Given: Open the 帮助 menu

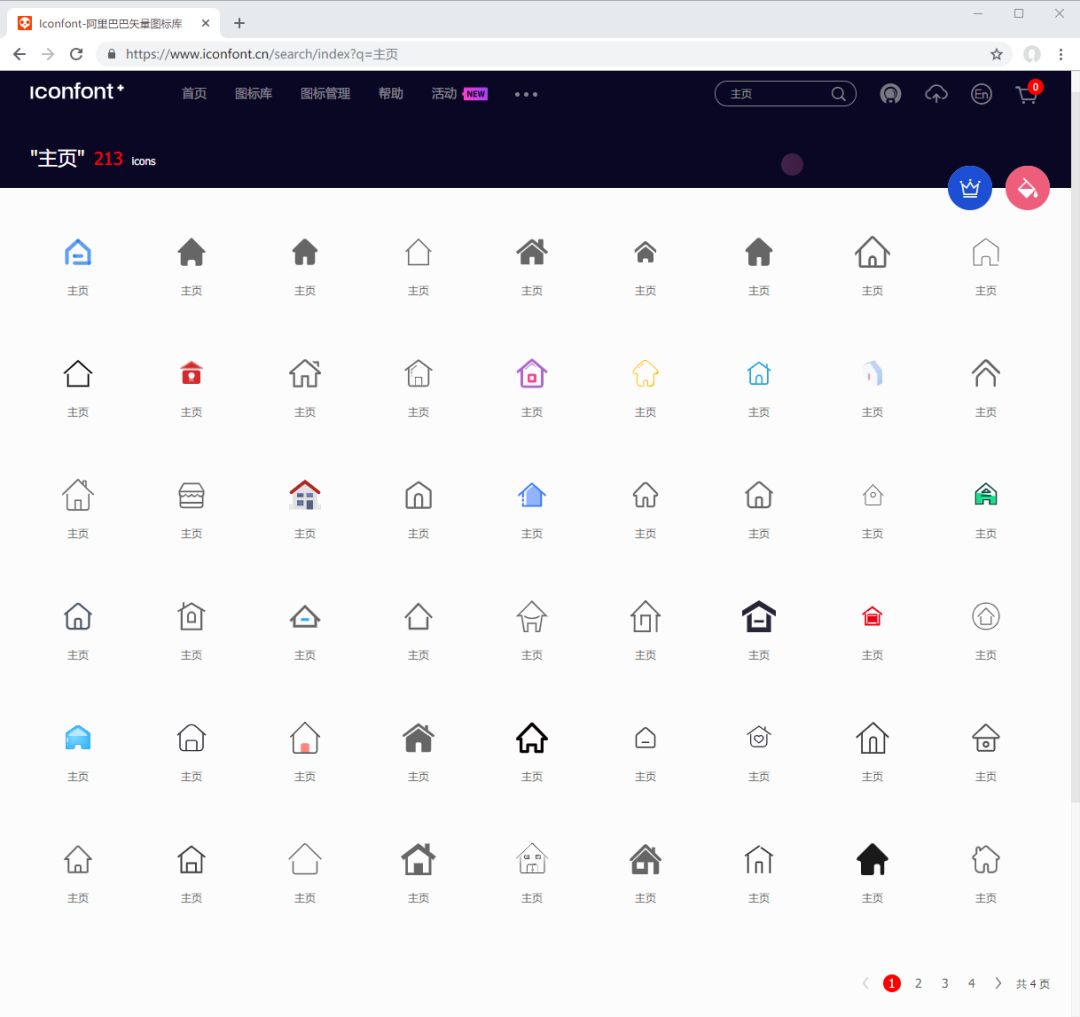Looking at the screenshot, I should pyautogui.click(x=391, y=94).
